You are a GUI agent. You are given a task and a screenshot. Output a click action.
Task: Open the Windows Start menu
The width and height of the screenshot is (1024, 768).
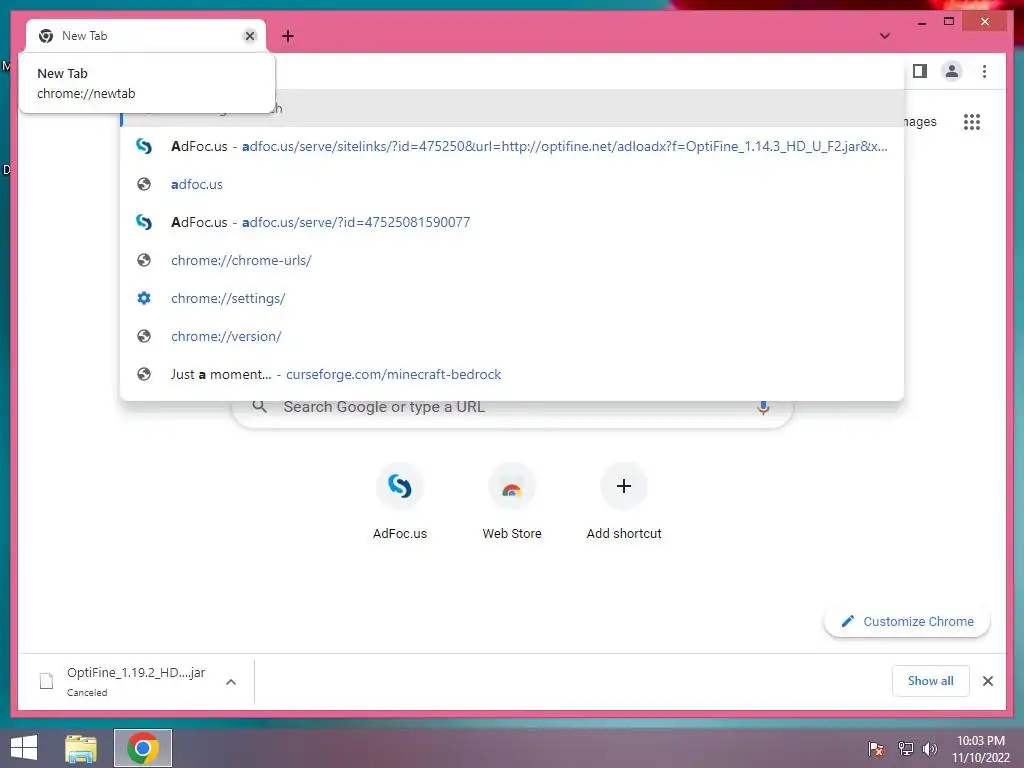(x=24, y=748)
